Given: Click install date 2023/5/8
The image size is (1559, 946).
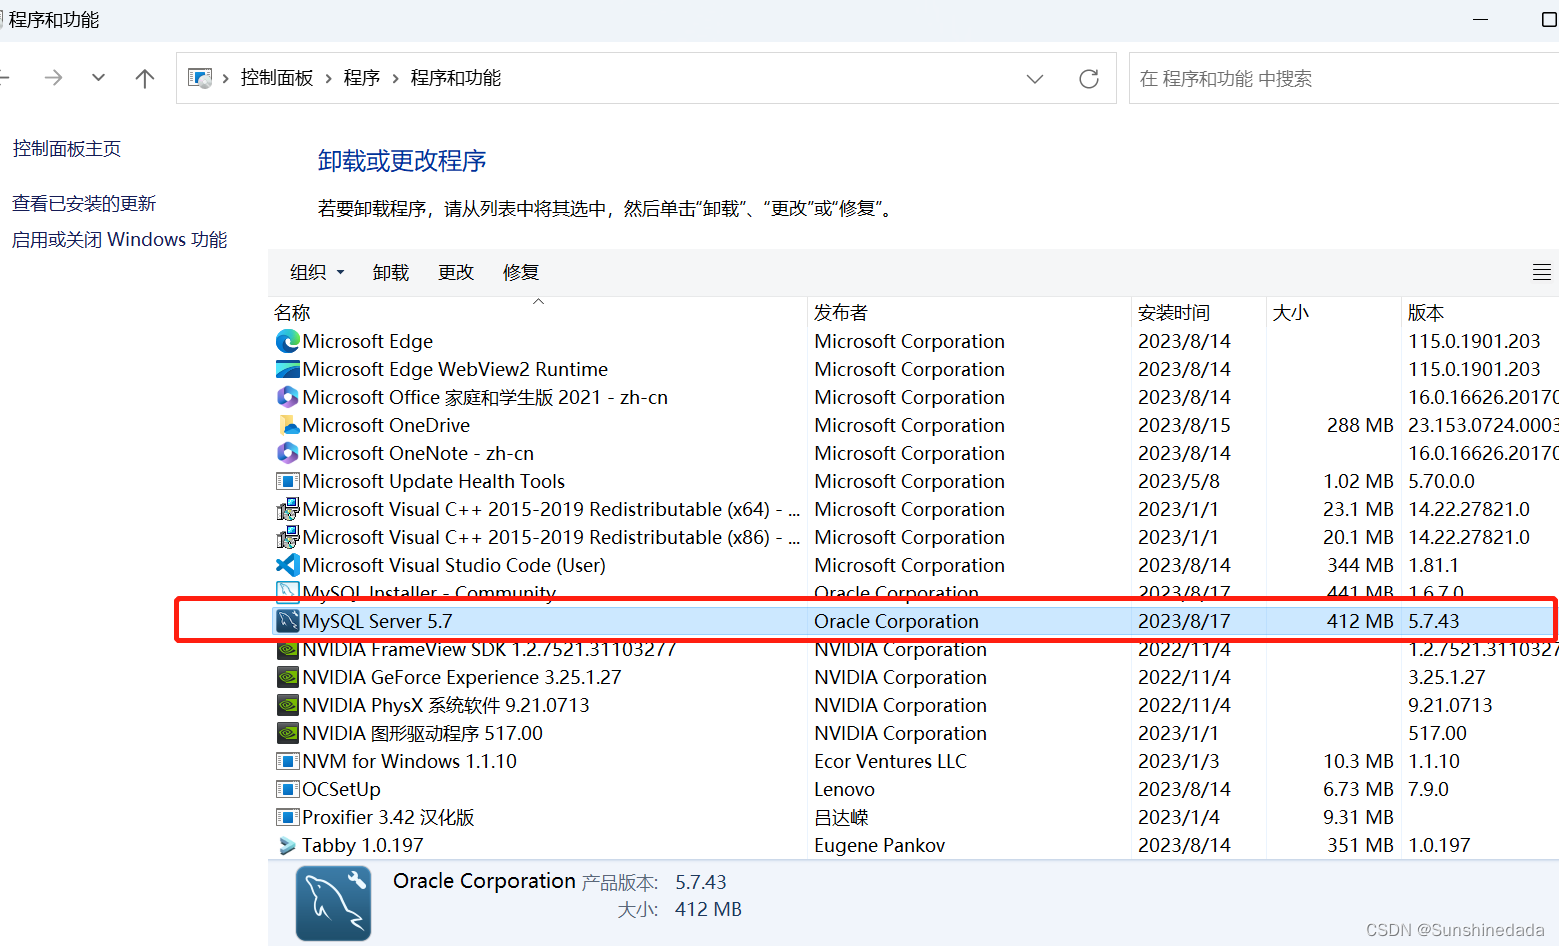Looking at the screenshot, I should [1179, 481].
